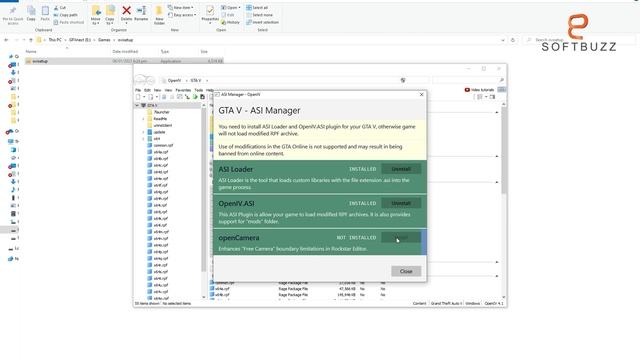This screenshot has width=640, height=360.
Task: Uninstall the OpenIV.ASI plugin
Action: (x=401, y=203)
